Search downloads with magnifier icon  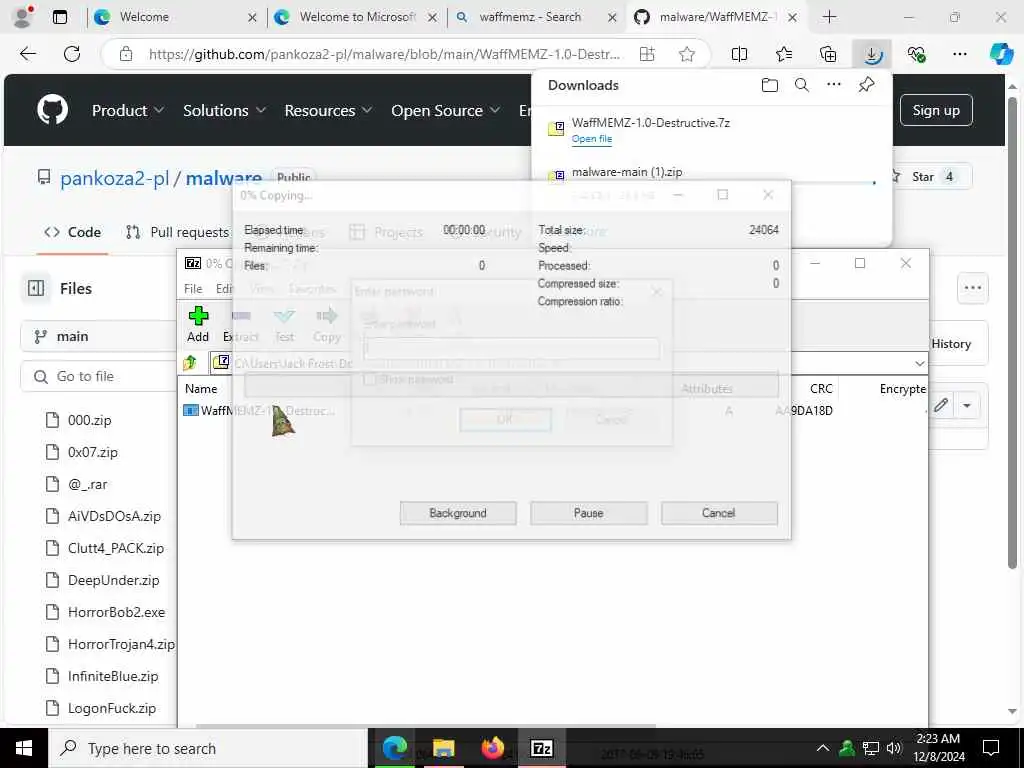point(802,85)
